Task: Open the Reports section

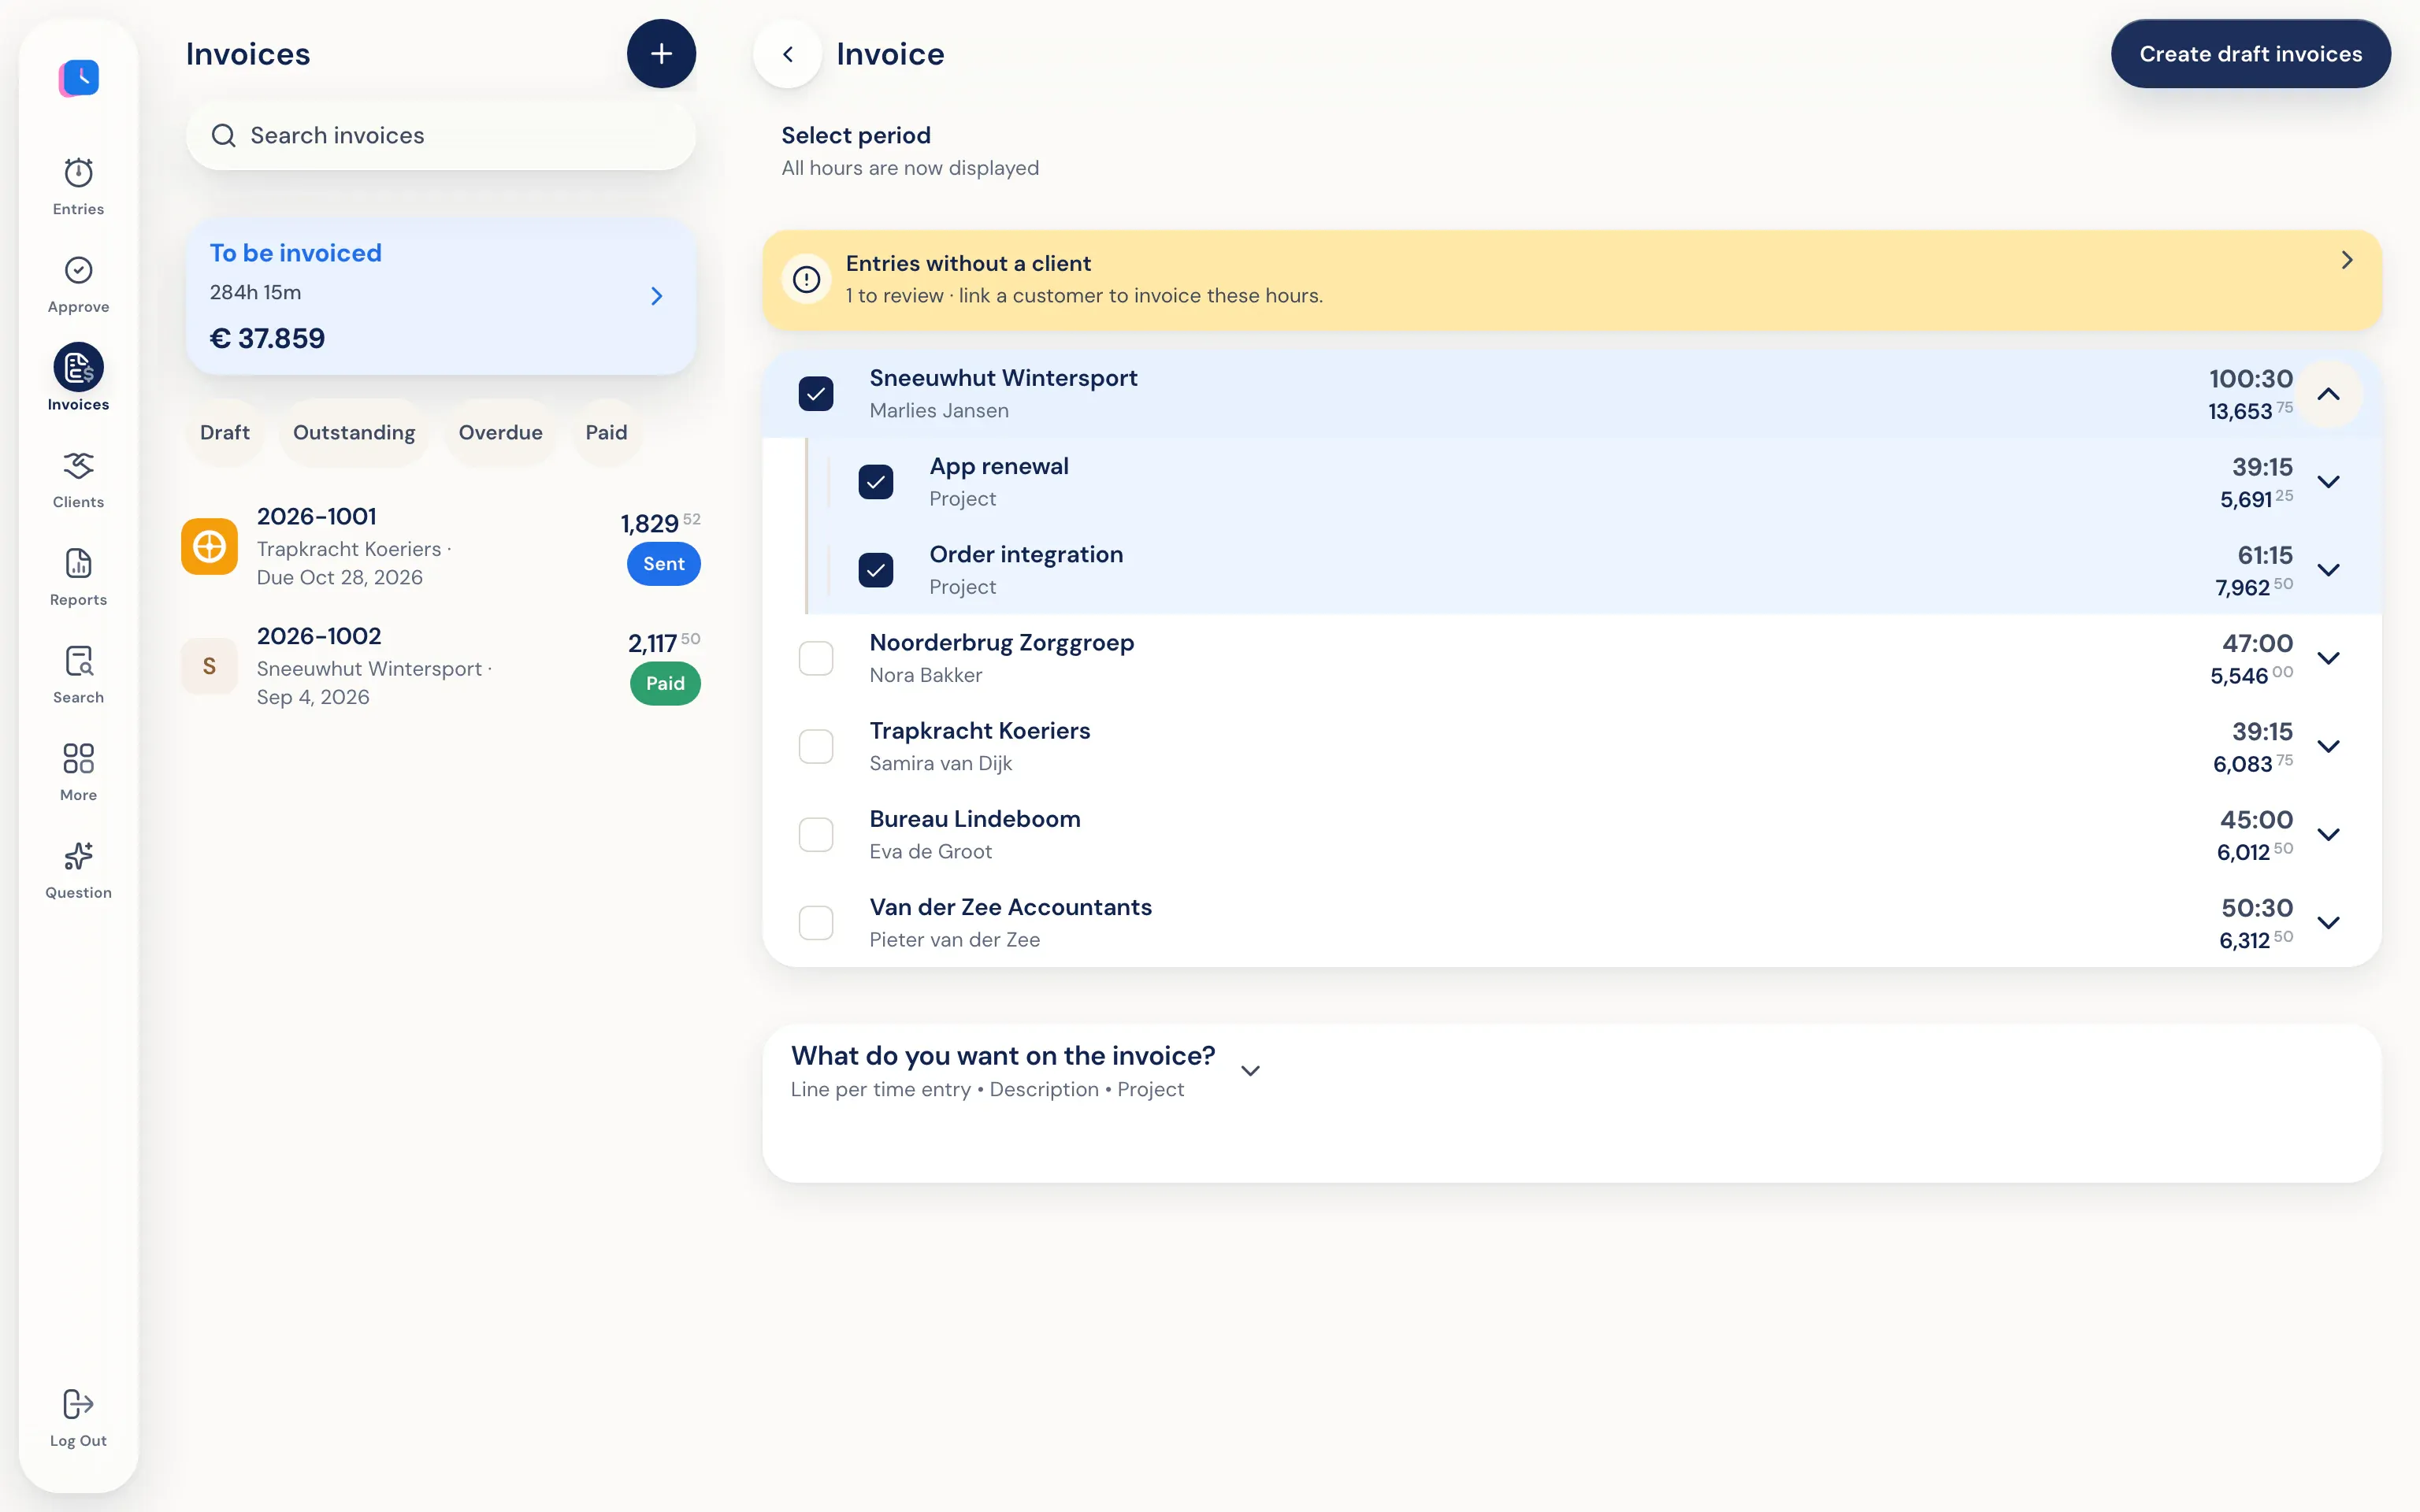Action: click(78, 577)
